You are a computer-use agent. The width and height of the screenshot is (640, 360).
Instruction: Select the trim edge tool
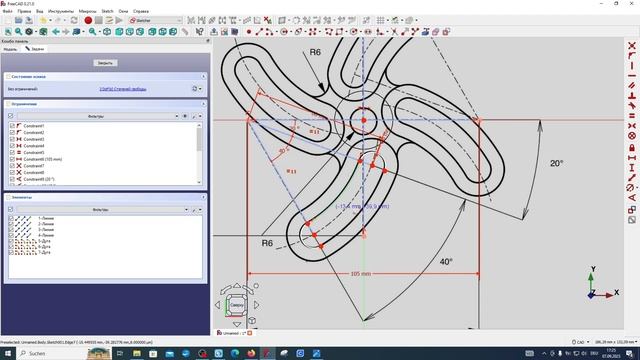394,31
